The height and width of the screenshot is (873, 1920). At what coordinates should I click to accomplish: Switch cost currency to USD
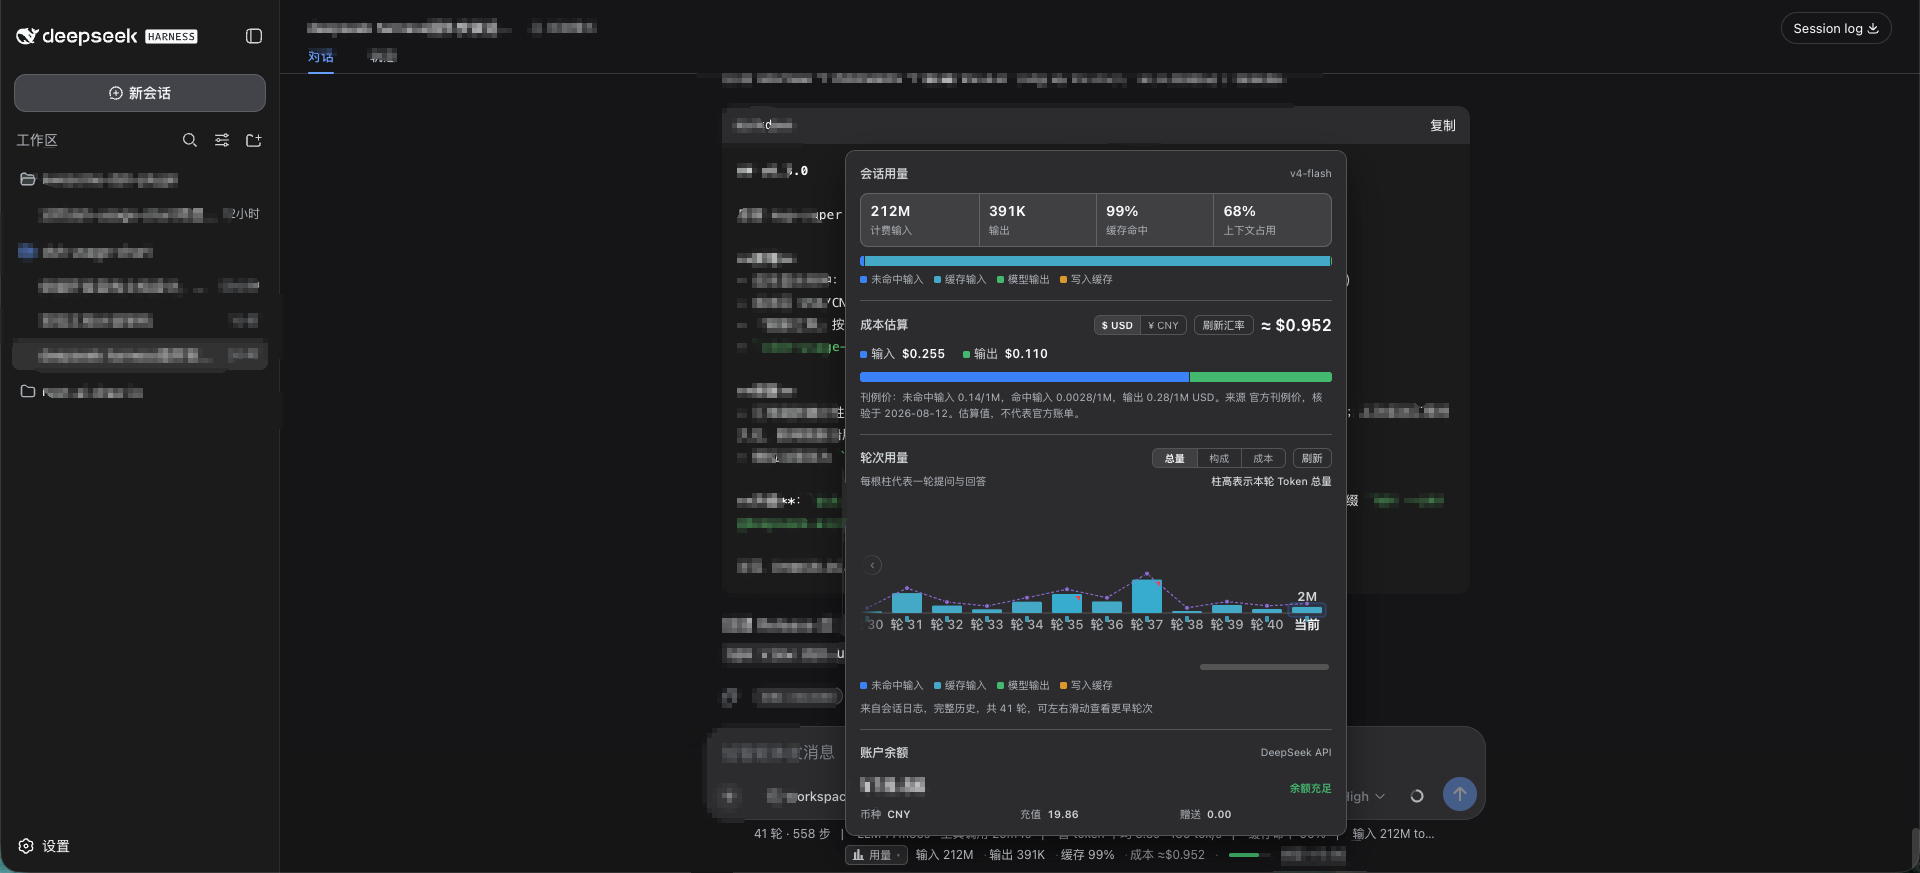click(1117, 325)
